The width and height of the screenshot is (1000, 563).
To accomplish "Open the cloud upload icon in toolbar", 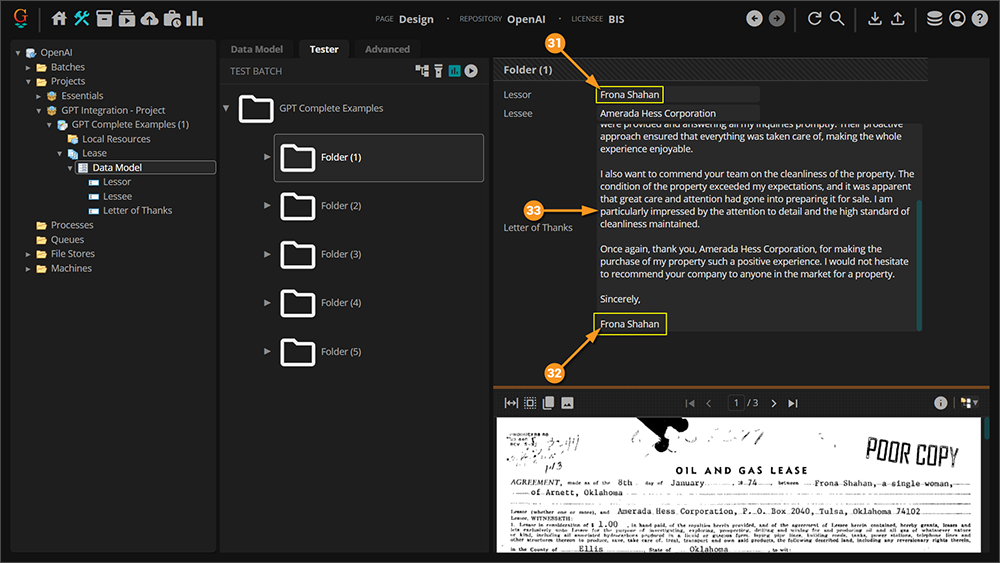I will point(149,18).
